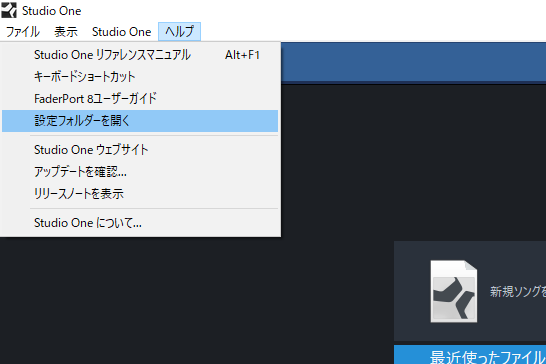This screenshot has width=546, height=364.
Task: Open the Studio One menu in menu bar
Action: (122, 32)
